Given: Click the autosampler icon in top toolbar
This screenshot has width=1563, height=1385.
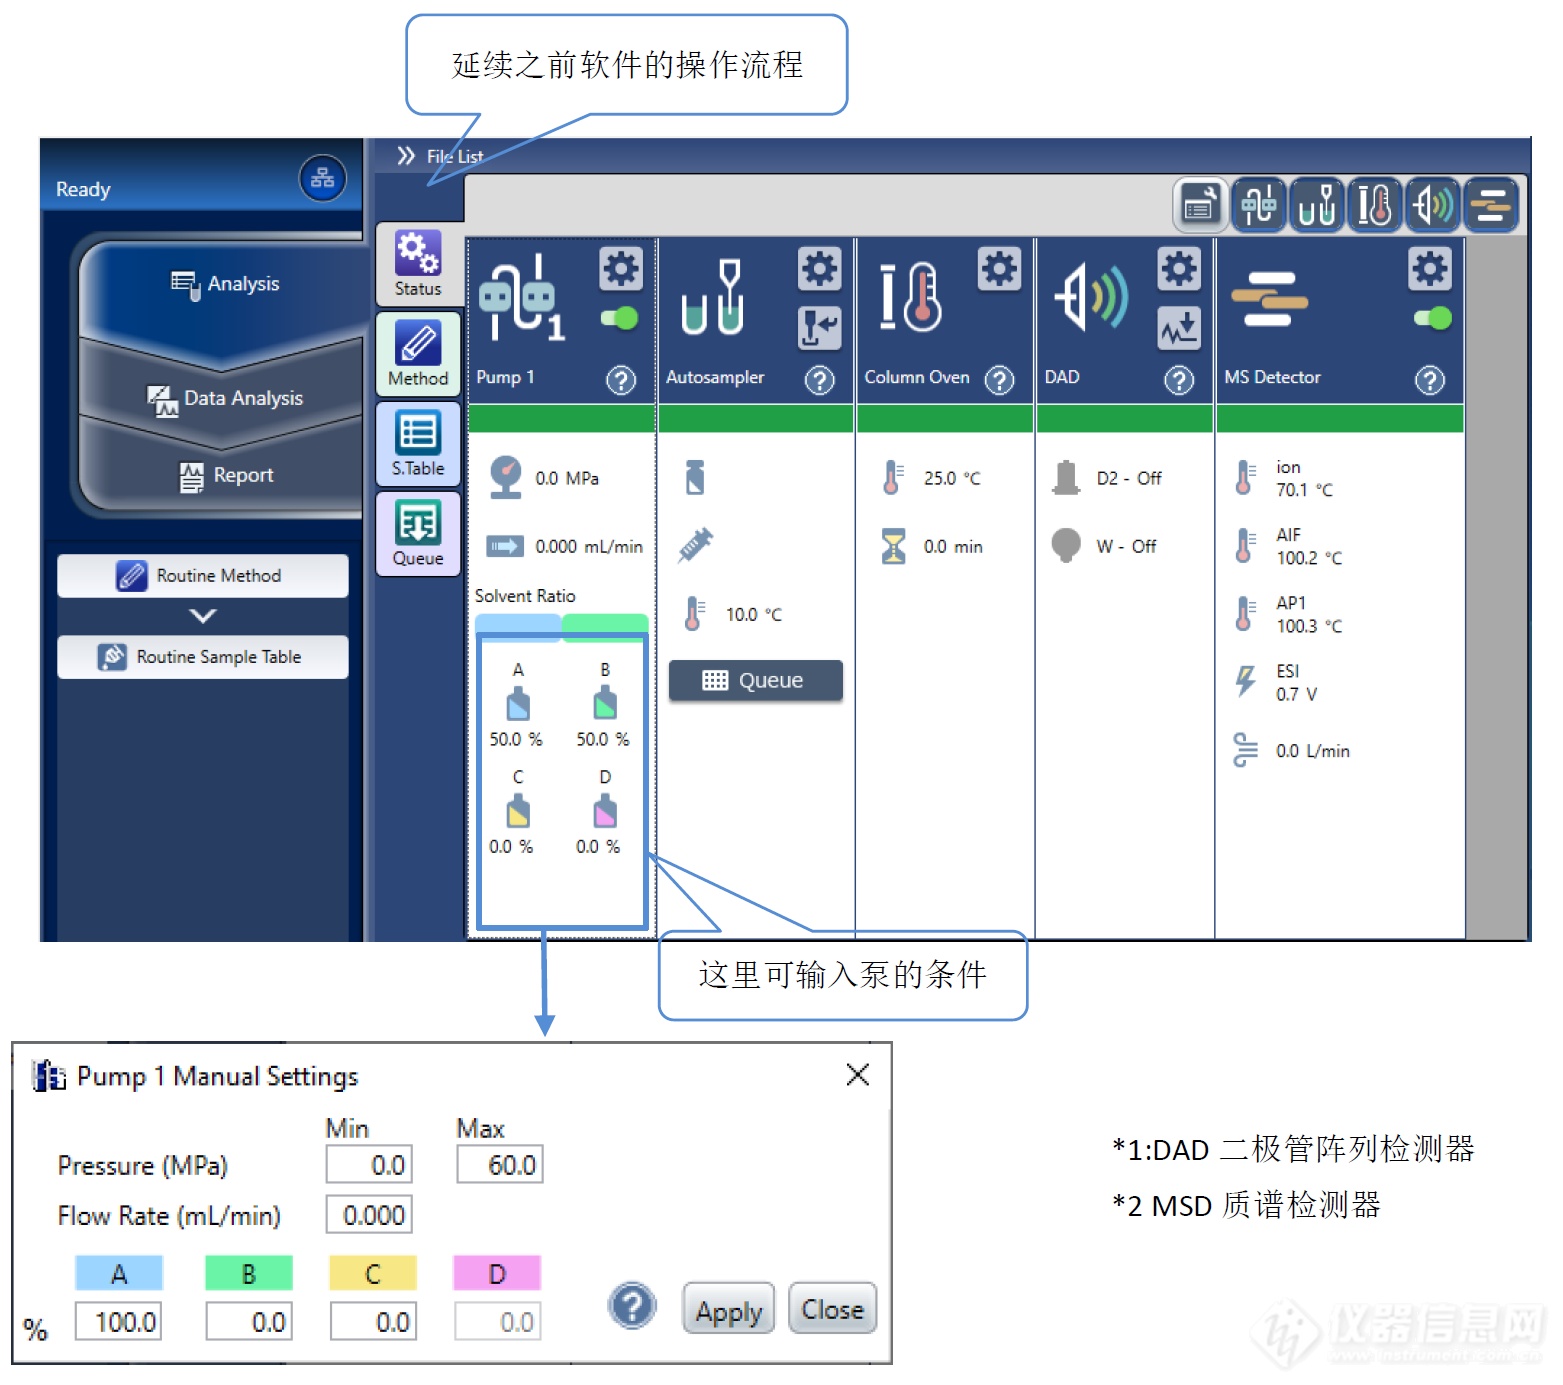Looking at the screenshot, I should 1316,205.
